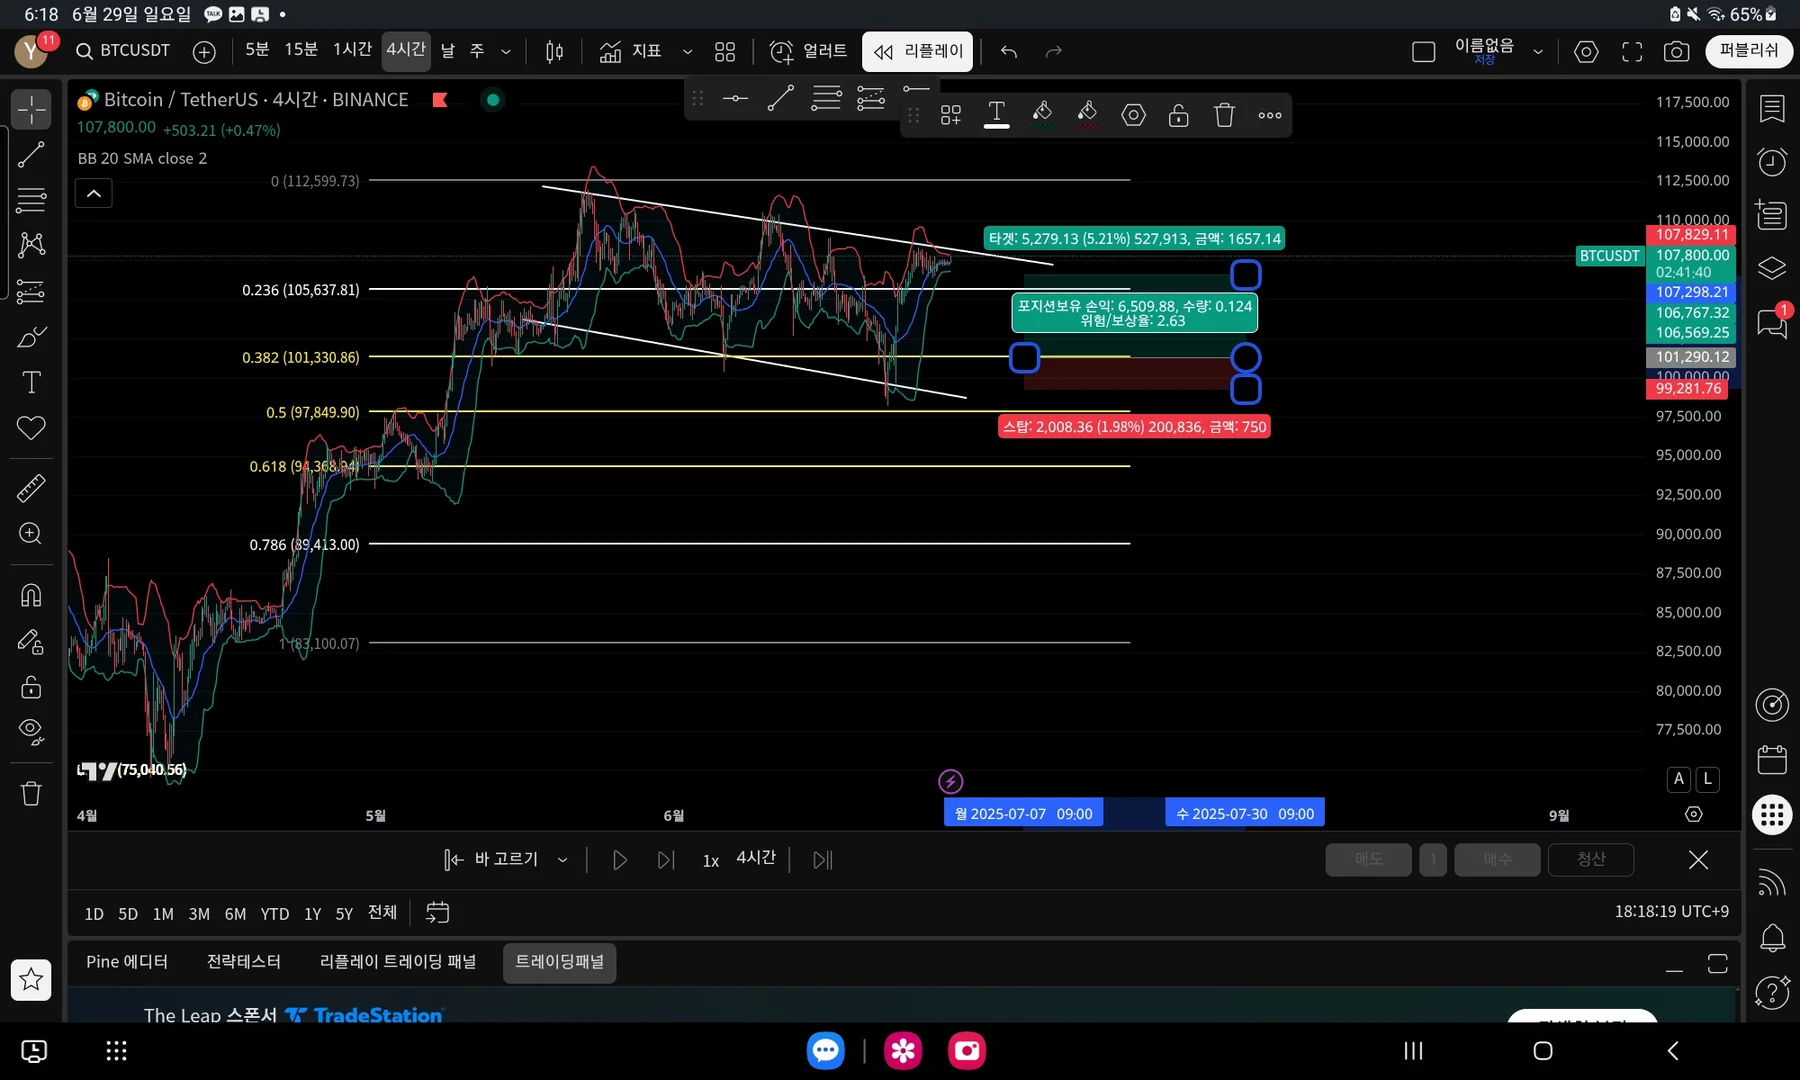Select the 1시간 timeframe

(x=352, y=50)
